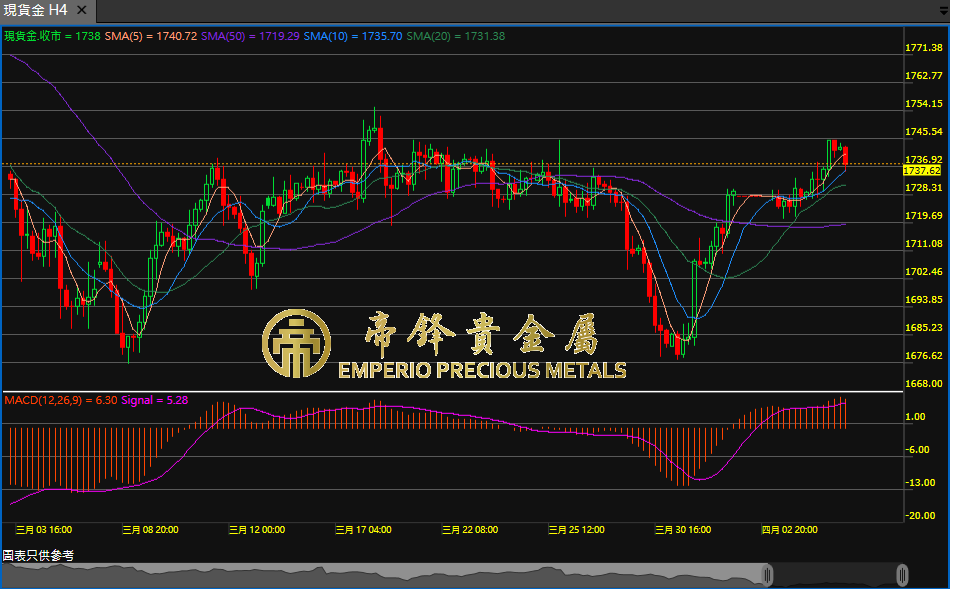Click the 1754.15 price axis label
This screenshot has height=589, width=956.
[924, 104]
